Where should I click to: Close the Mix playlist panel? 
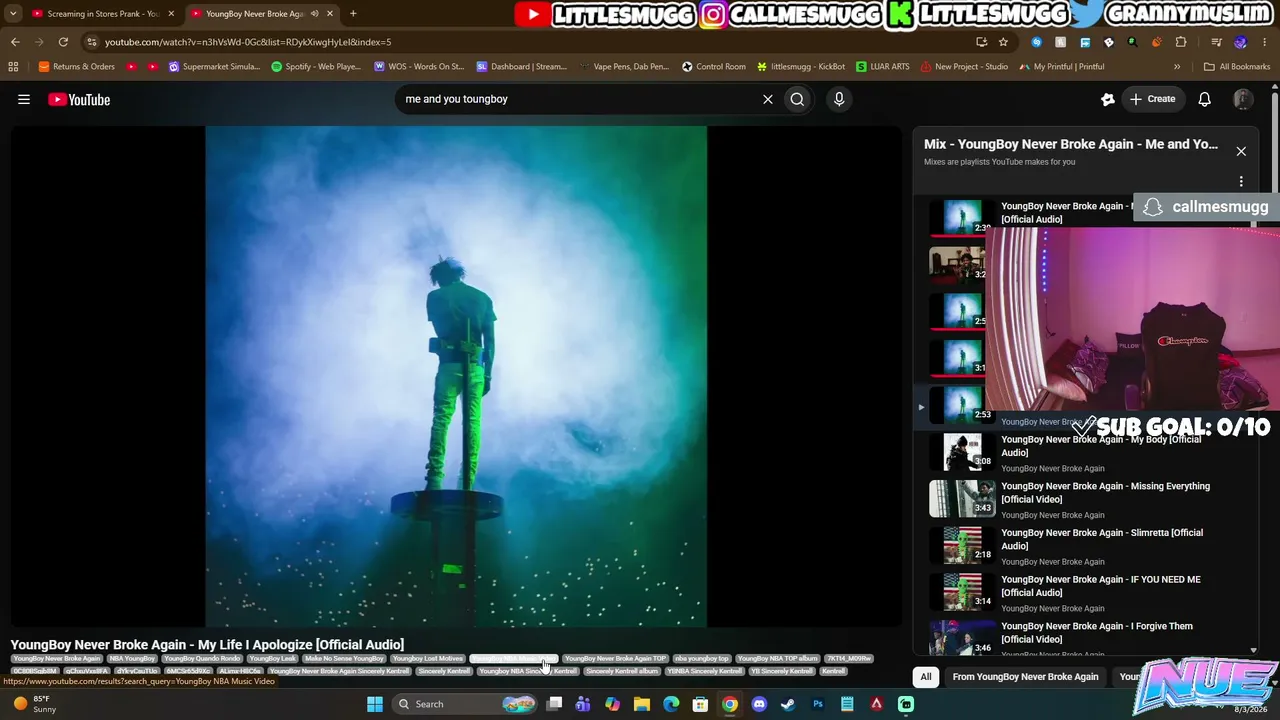coord(1241,151)
